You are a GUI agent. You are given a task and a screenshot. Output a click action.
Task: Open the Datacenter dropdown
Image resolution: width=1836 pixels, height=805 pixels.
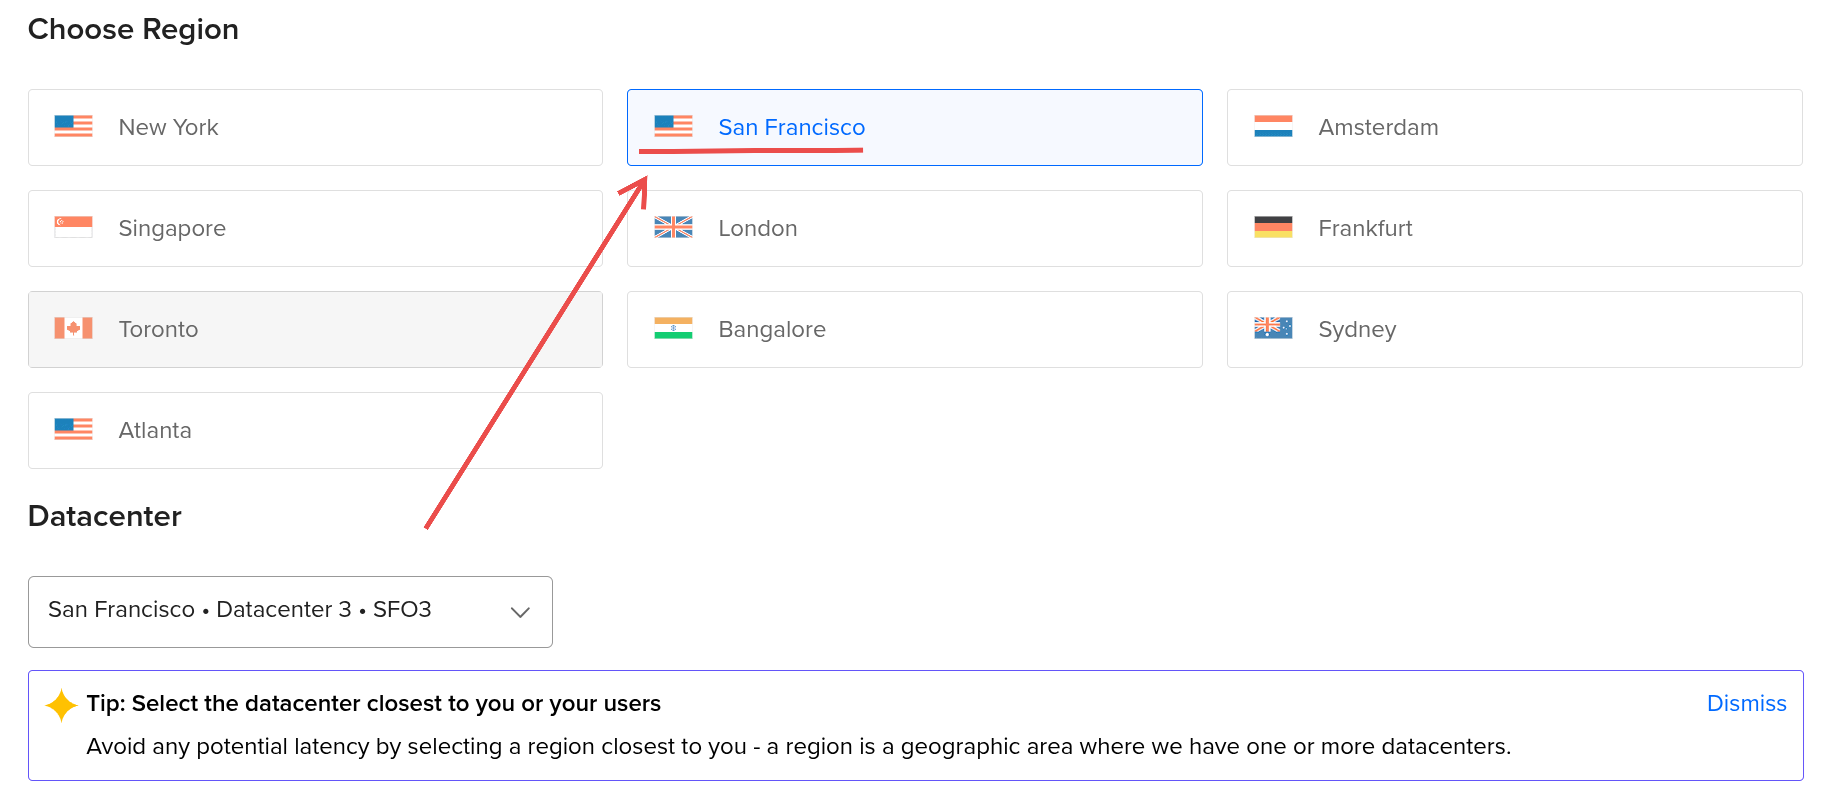(290, 611)
